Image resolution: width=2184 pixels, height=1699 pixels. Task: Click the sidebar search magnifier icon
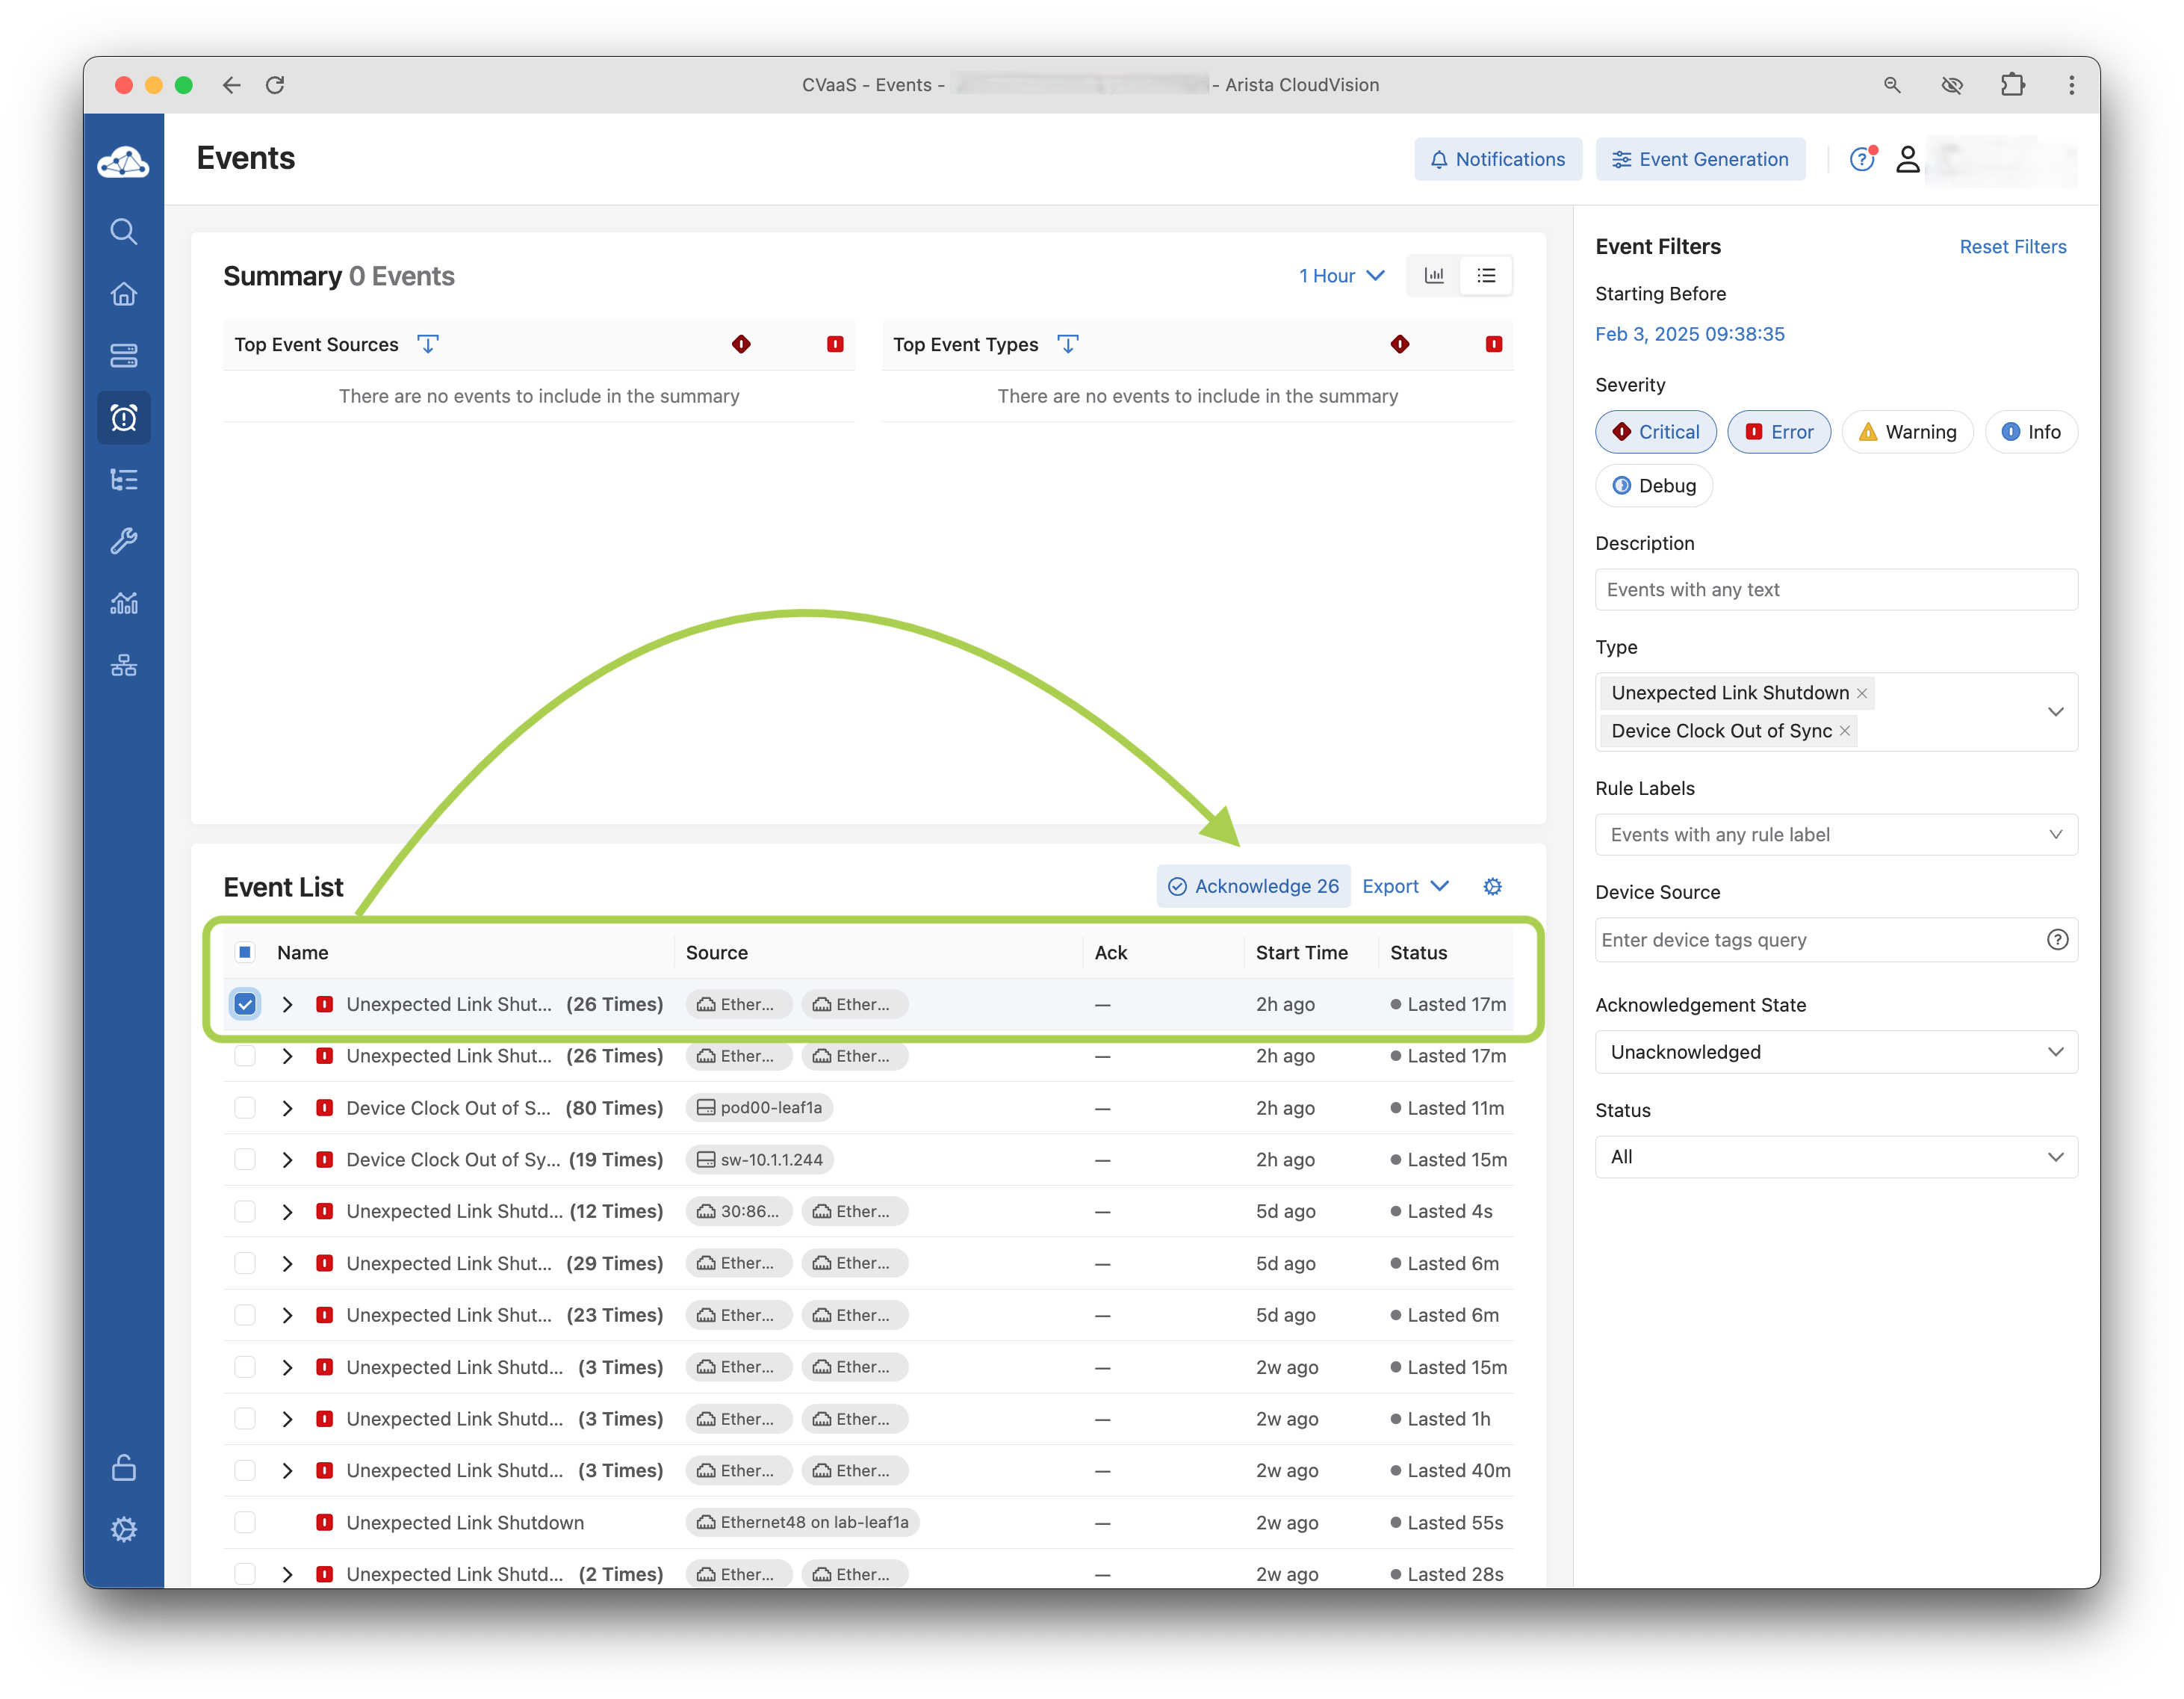click(x=123, y=232)
